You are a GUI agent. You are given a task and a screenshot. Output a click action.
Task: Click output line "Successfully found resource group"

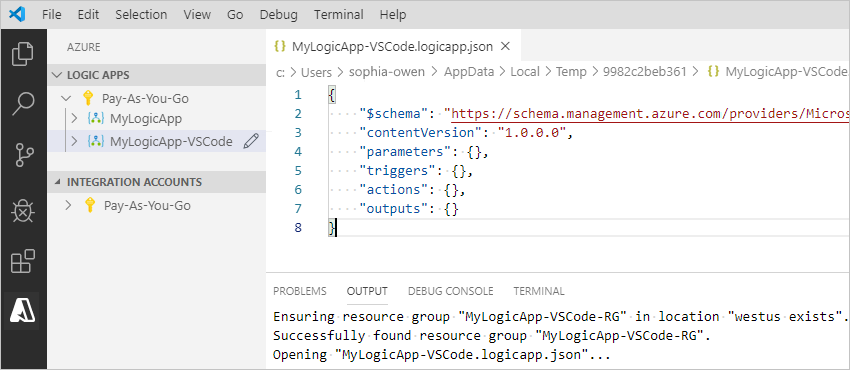click(492, 336)
